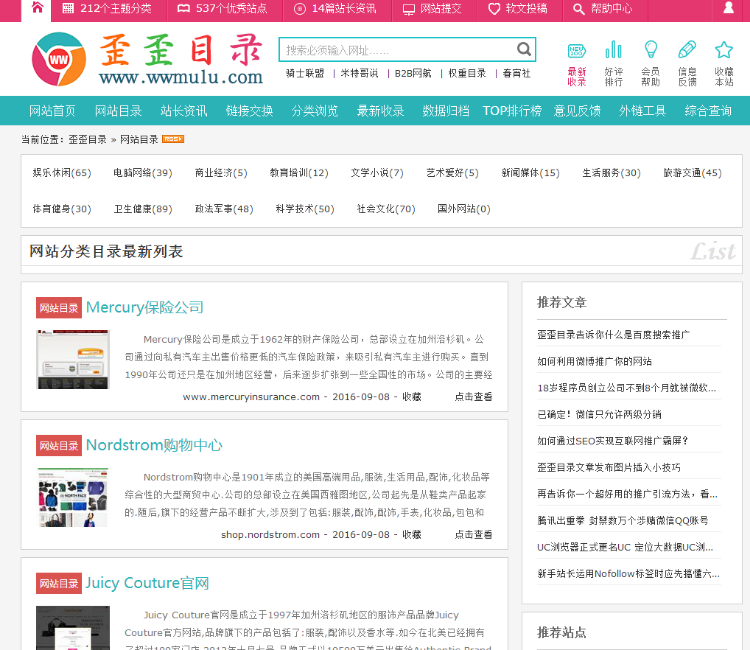Open the 软文投稿 heart link
Screen dimensions: 750x650
(518, 9)
